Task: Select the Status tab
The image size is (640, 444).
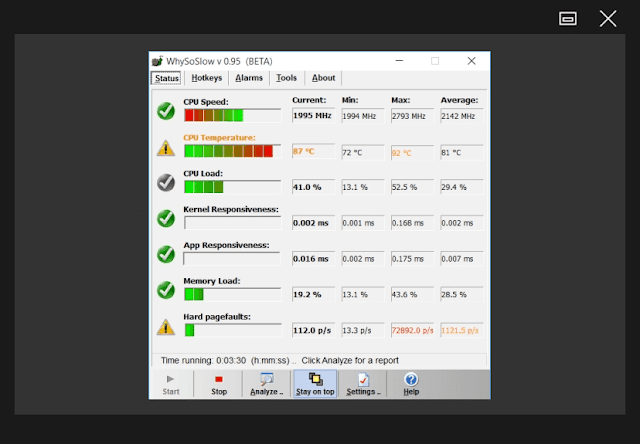Action: click(167, 78)
